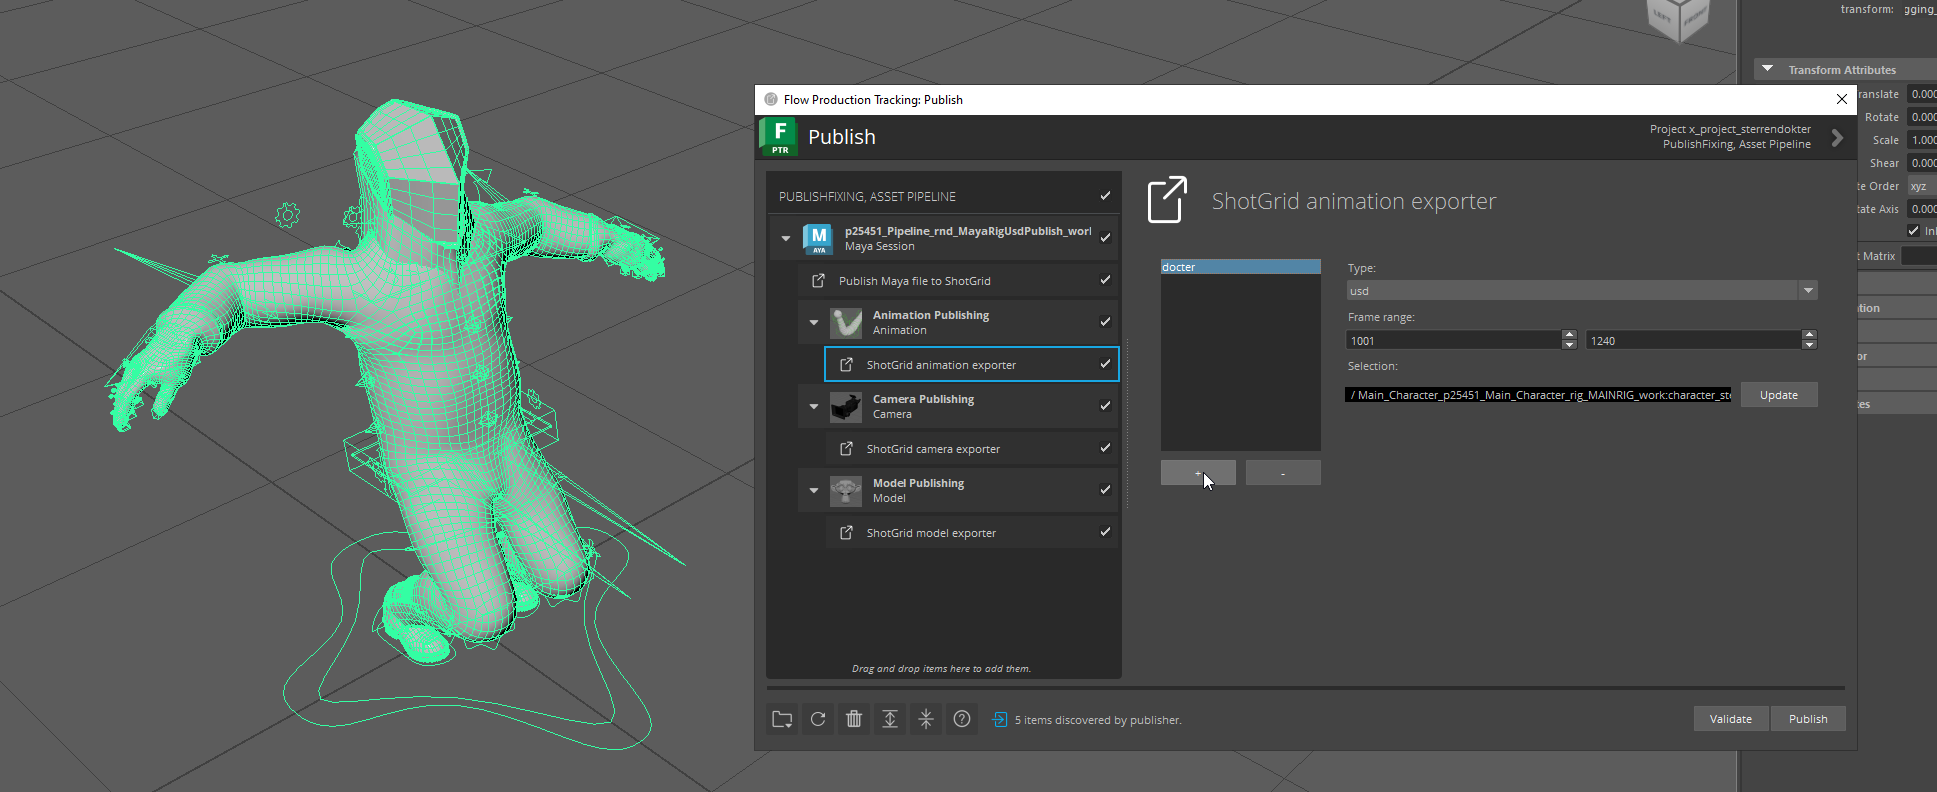The image size is (1937, 792).
Task: Click the Translate value field in Maya
Action: (x=1921, y=94)
